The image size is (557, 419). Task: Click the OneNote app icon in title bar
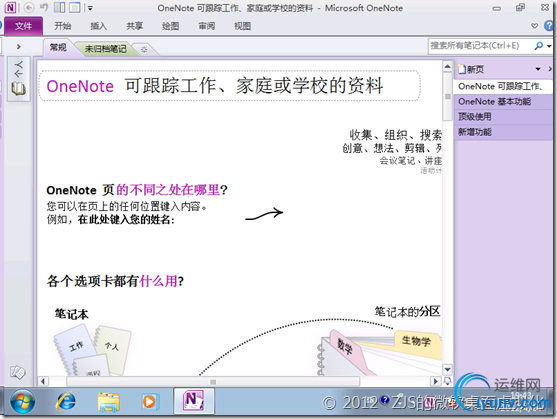10,7
